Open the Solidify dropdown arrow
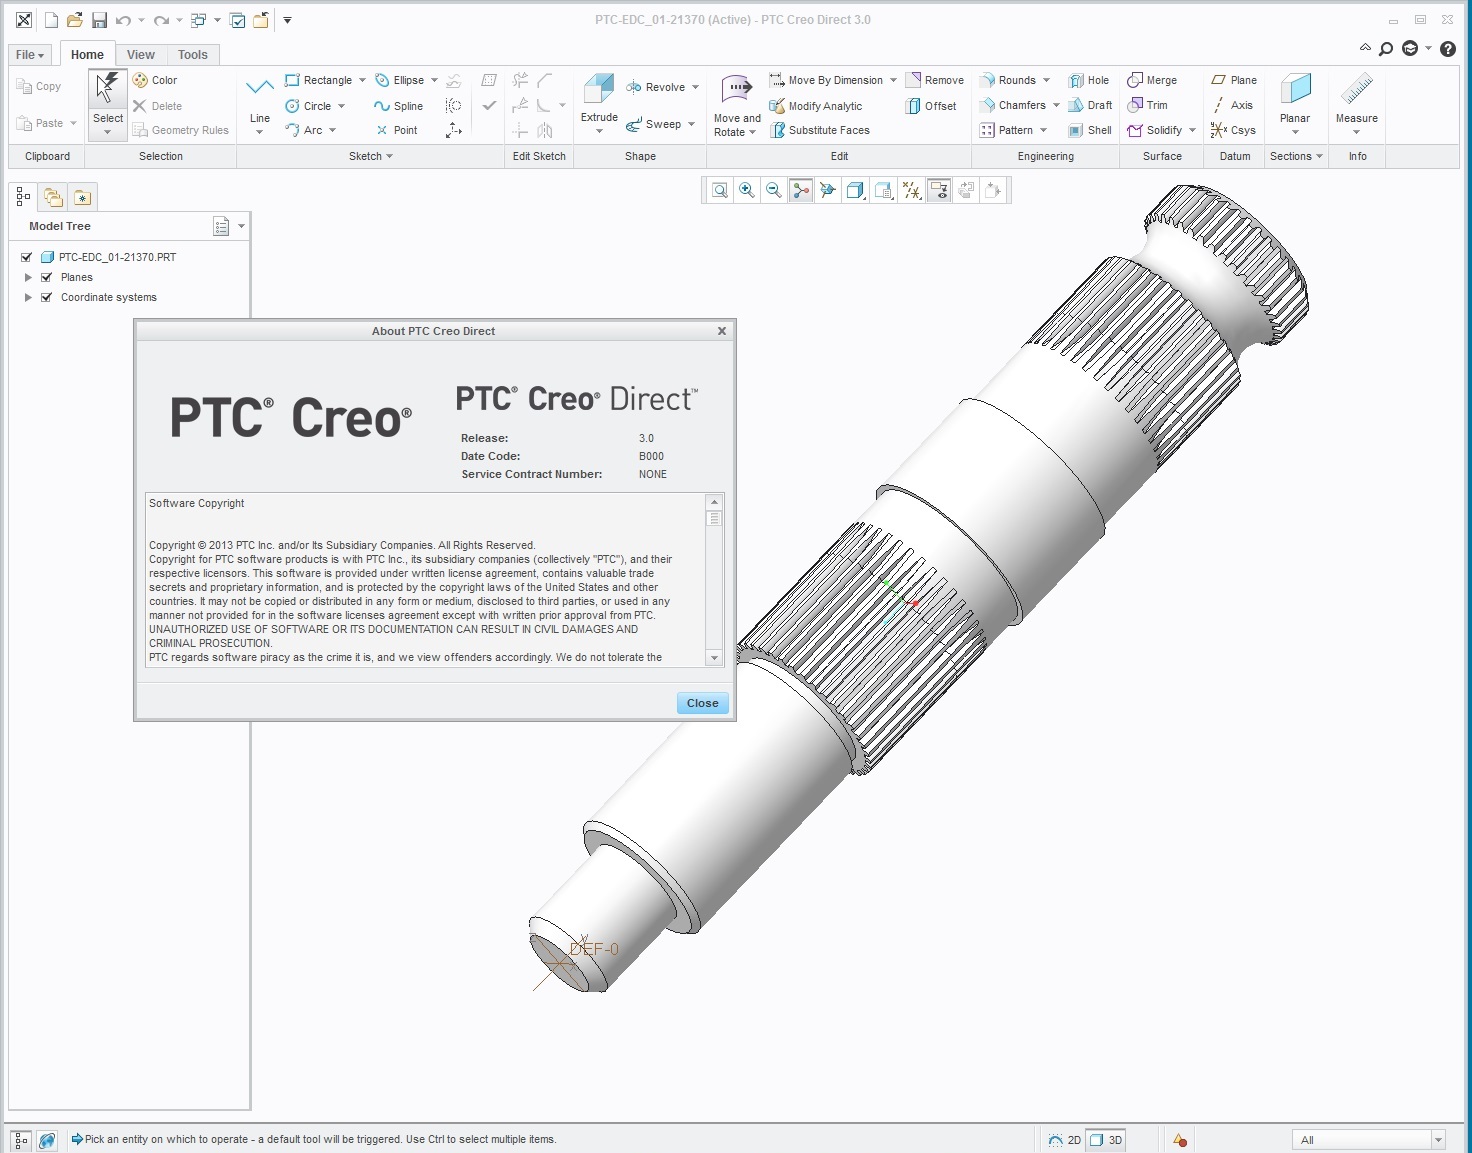 coord(1192,130)
